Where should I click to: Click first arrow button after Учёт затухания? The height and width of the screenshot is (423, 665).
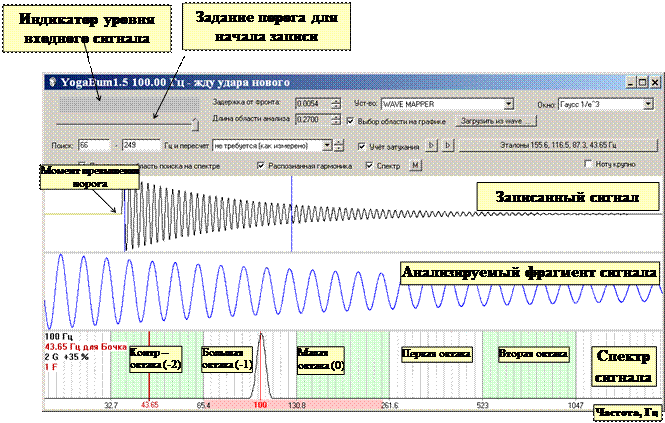point(432,145)
